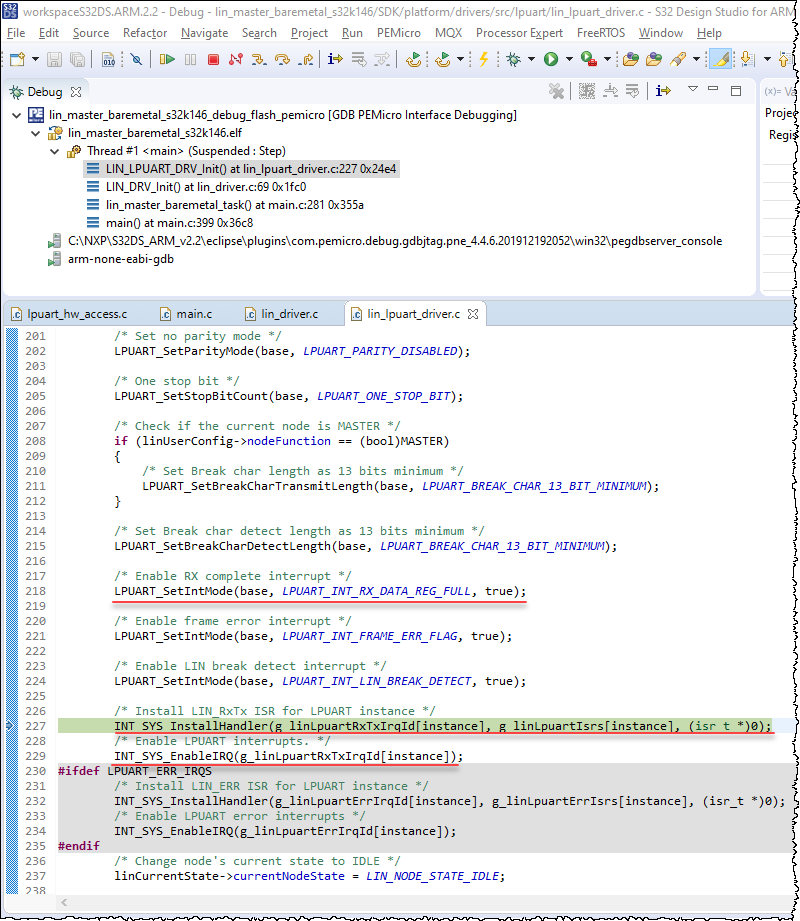The width and height of the screenshot is (800, 921).
Task: Click the Suspend (pause) debug icon
Action: [x=189, y=61]
